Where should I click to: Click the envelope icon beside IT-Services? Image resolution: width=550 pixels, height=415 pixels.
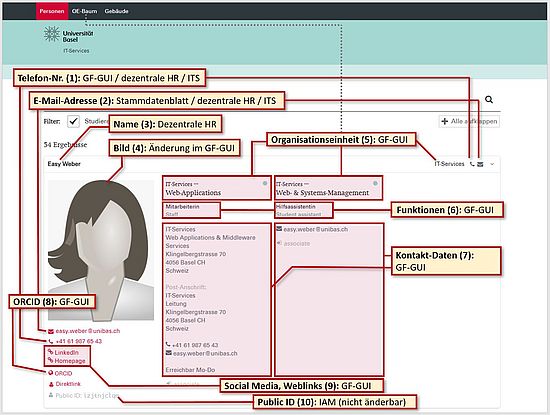[x=480, y=164]
